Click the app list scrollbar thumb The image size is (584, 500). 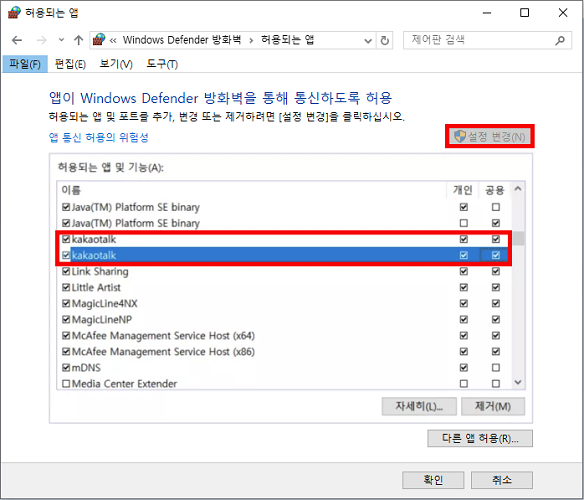[518, 238]
